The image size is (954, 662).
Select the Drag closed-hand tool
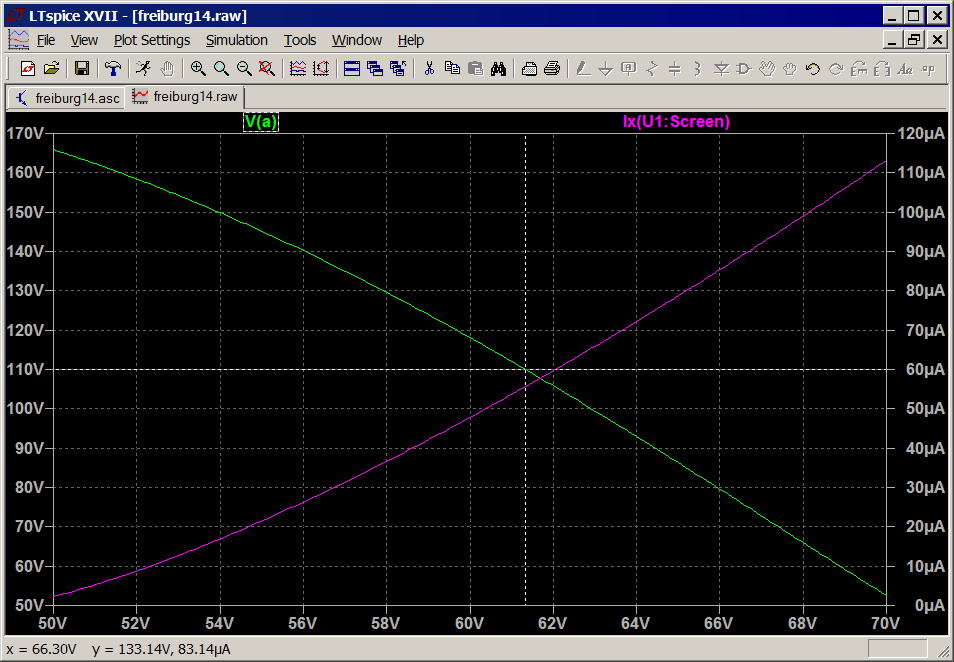790,69
